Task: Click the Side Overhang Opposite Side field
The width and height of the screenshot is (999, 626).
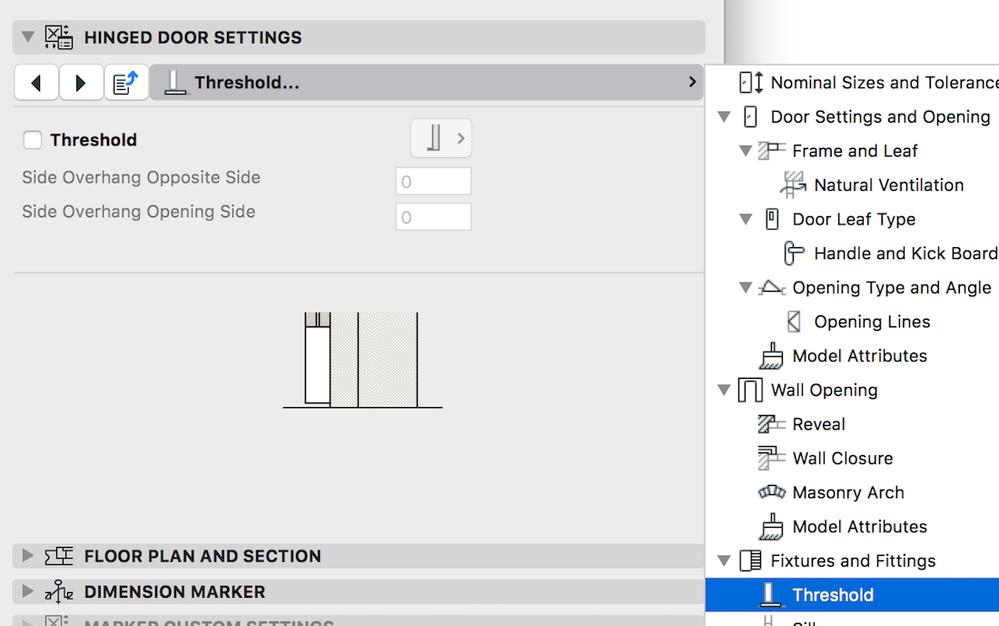Action: 433,182
